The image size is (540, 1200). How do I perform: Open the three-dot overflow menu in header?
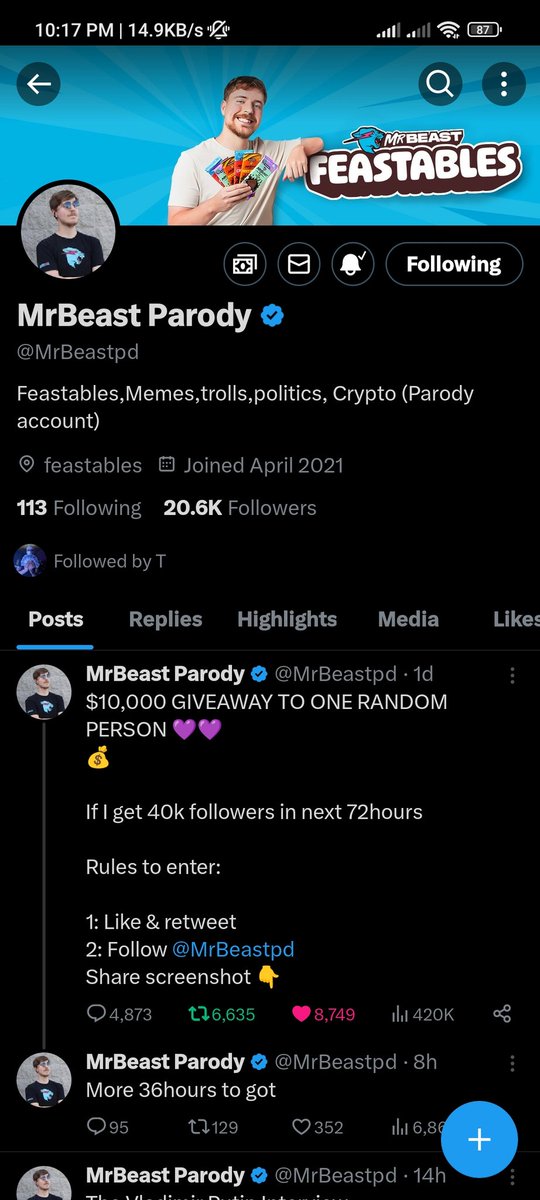[x=504, y=85]
